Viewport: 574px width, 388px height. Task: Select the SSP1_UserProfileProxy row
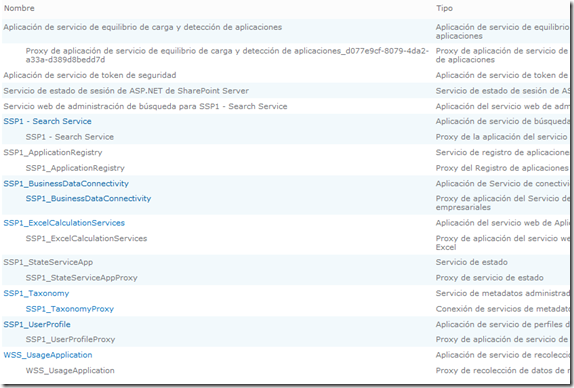[x=286, y=339]
